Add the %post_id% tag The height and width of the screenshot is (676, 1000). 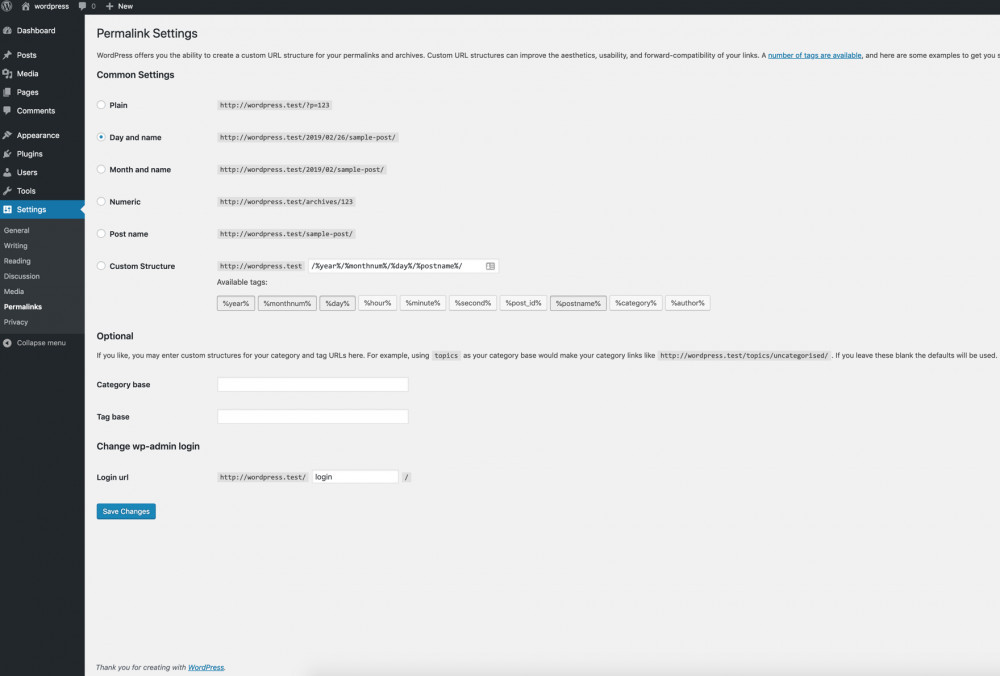pos(524,303)
